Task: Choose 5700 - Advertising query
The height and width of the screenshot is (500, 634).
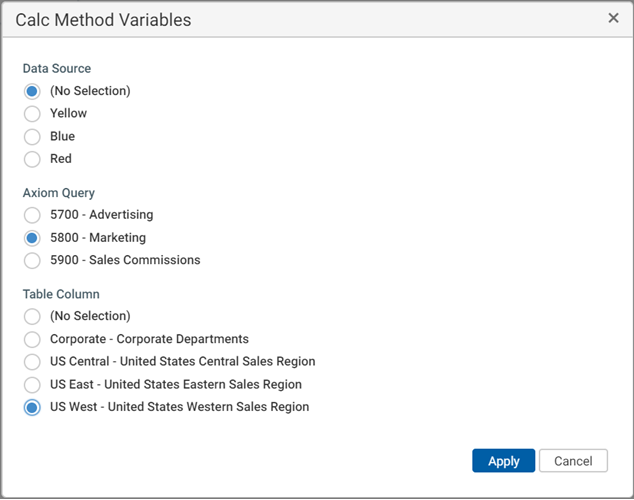Action: tap(32, 215)
